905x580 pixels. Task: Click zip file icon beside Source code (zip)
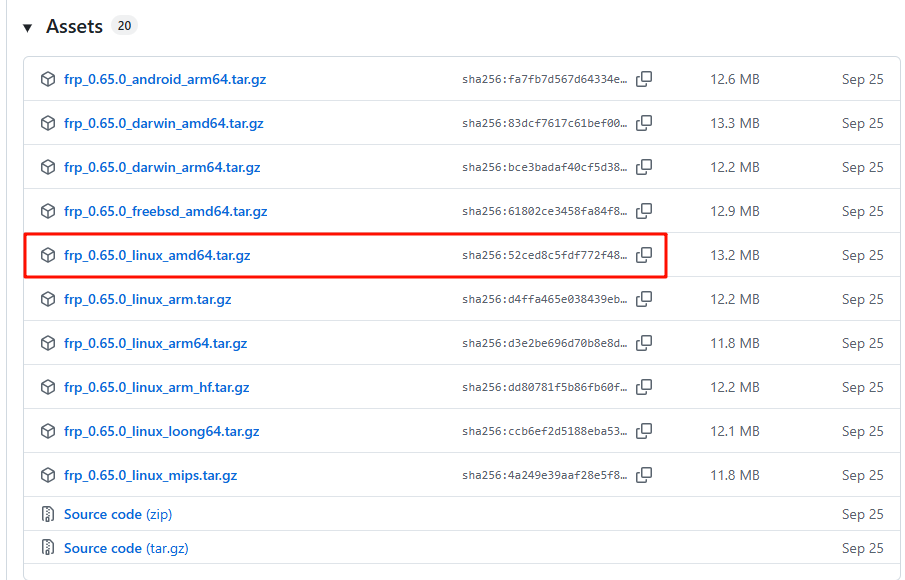tap(48, 514)
